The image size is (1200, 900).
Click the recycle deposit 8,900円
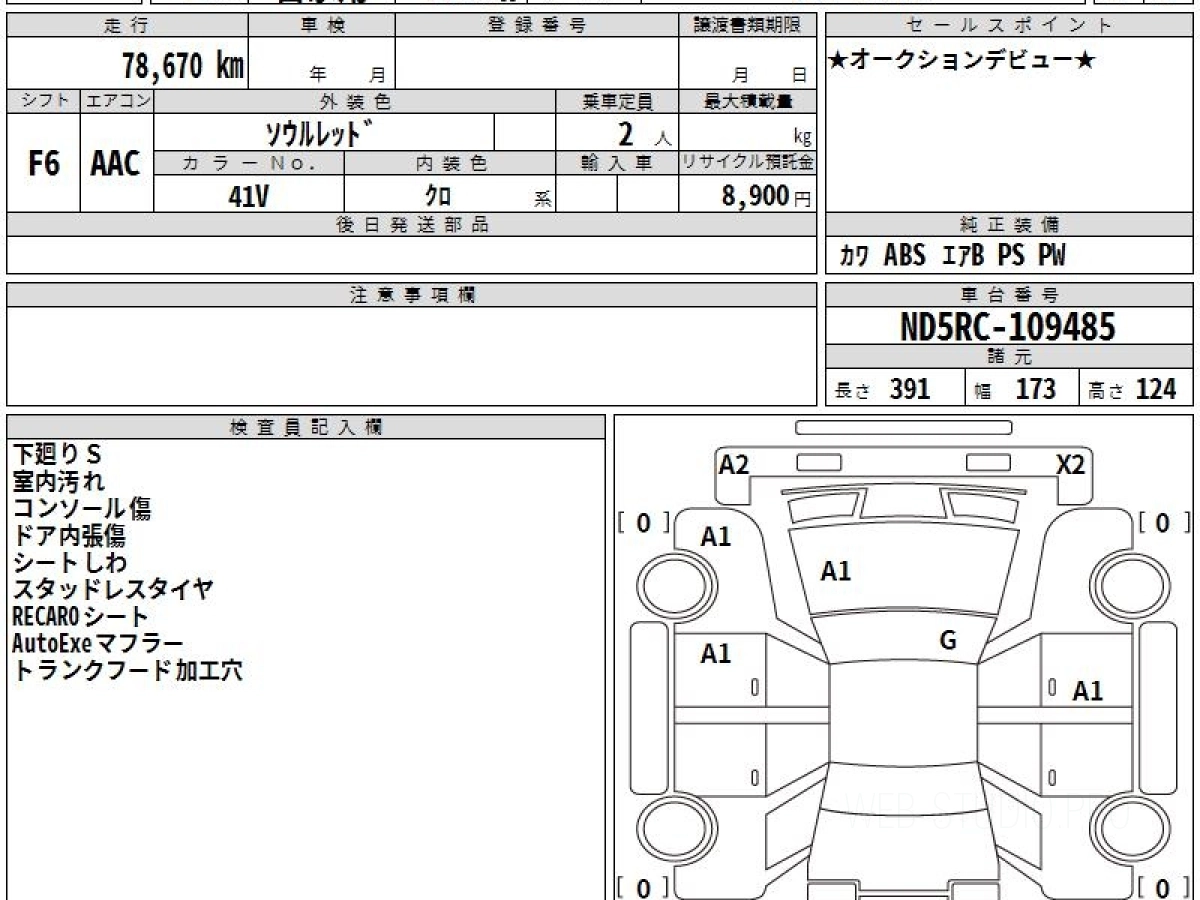(767, 196)
